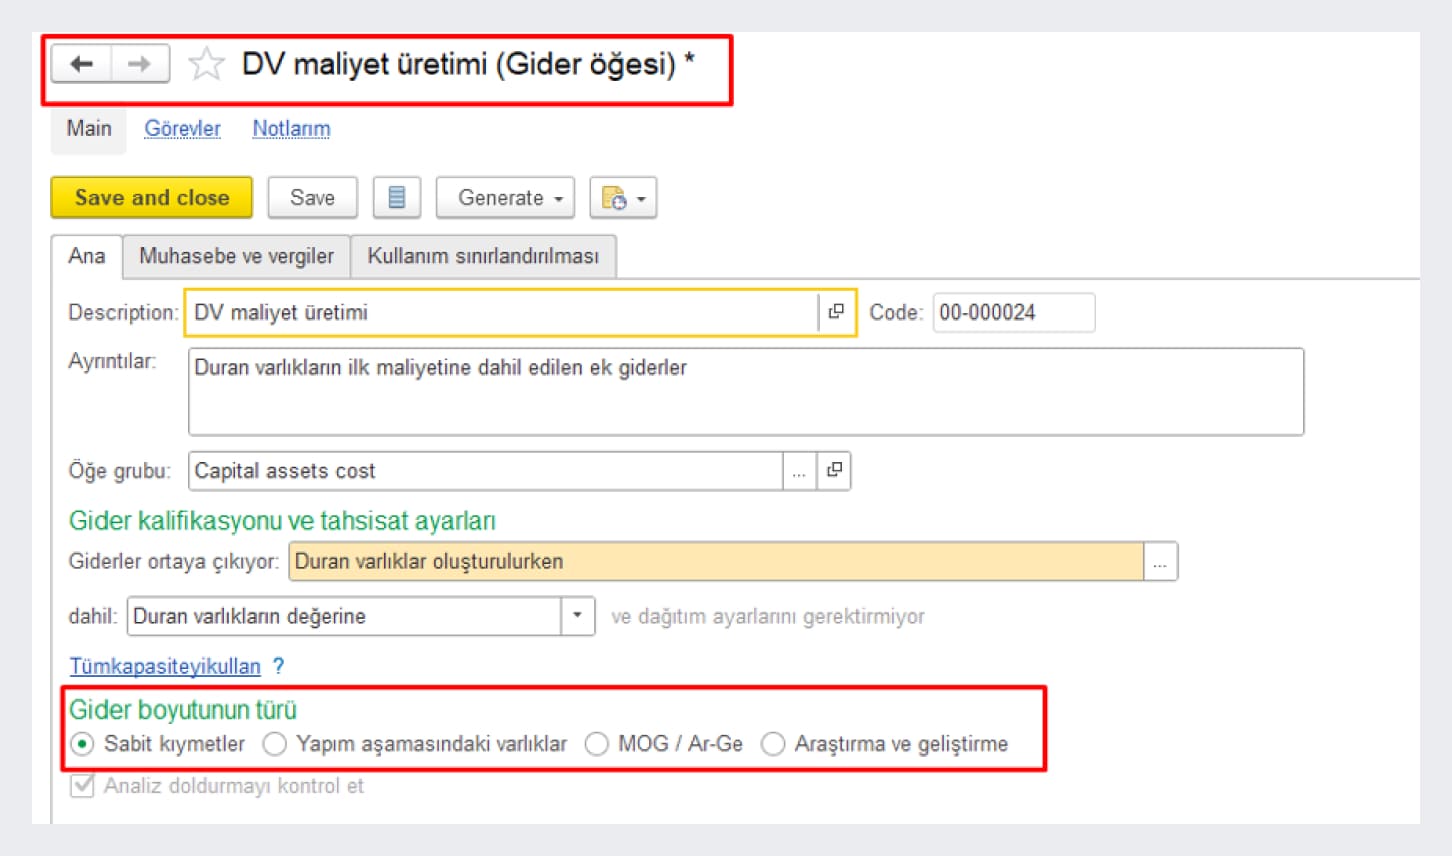Viewport: 1452px width, 856px height.
Task: Switch to Muhasebe ve vergiler tab
Action: coord(236,256)
